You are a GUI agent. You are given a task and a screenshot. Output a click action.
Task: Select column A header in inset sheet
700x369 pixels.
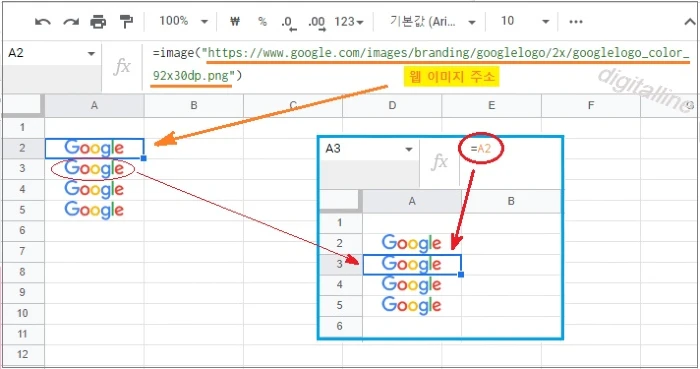pos(412,201)
